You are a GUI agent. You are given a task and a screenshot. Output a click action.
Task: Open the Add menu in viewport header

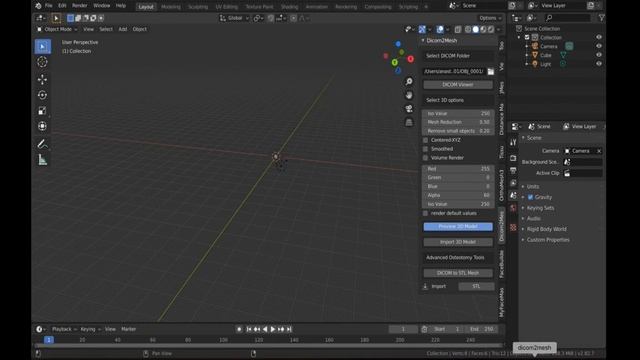click(x=123, y=29)
